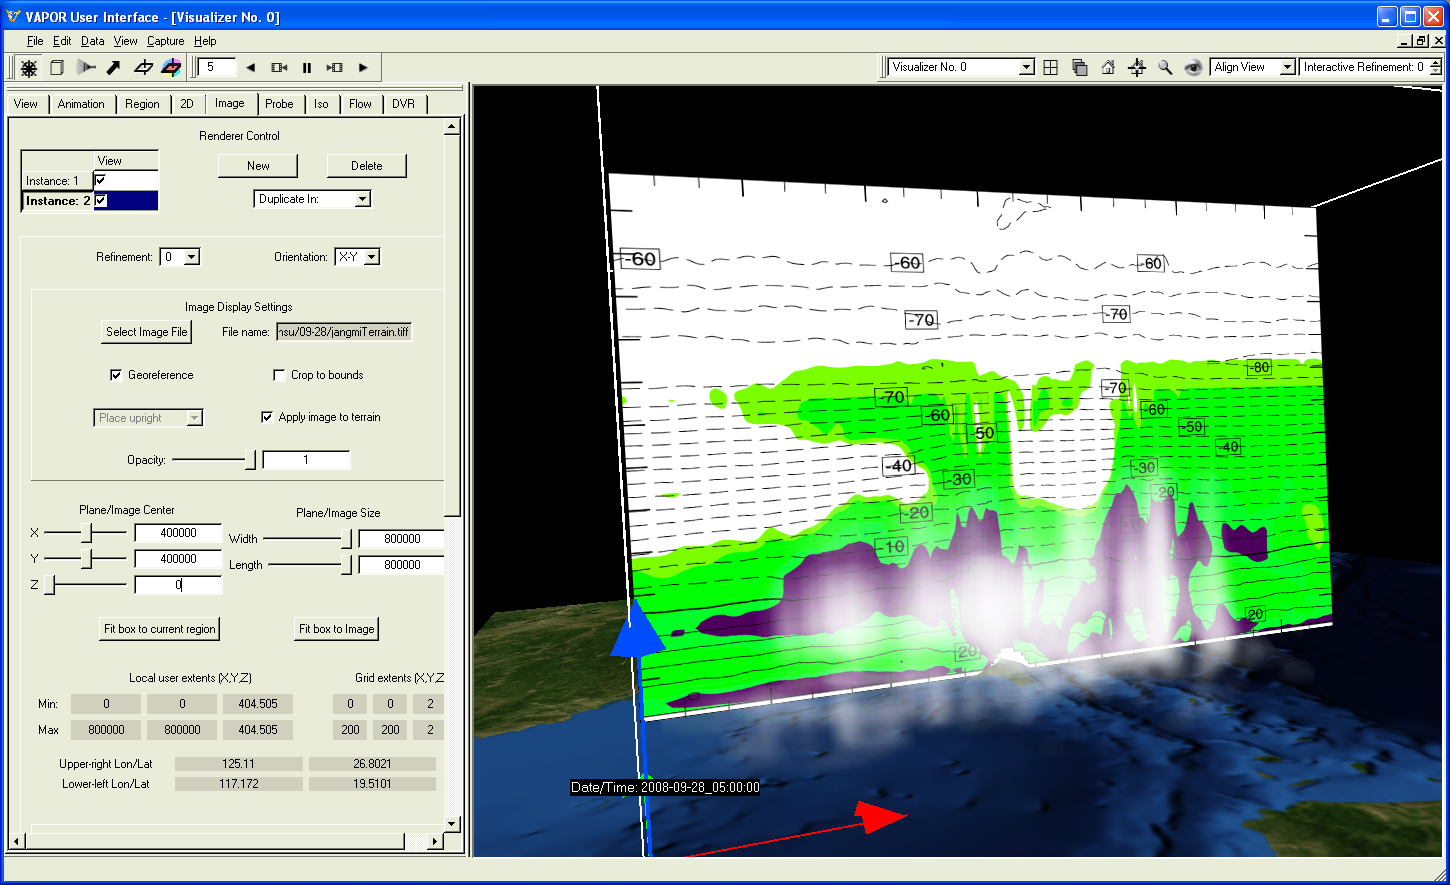Select the colorful 2D plane mode icon
Screen dimensions: 1450x885
[x=171, y=68]
